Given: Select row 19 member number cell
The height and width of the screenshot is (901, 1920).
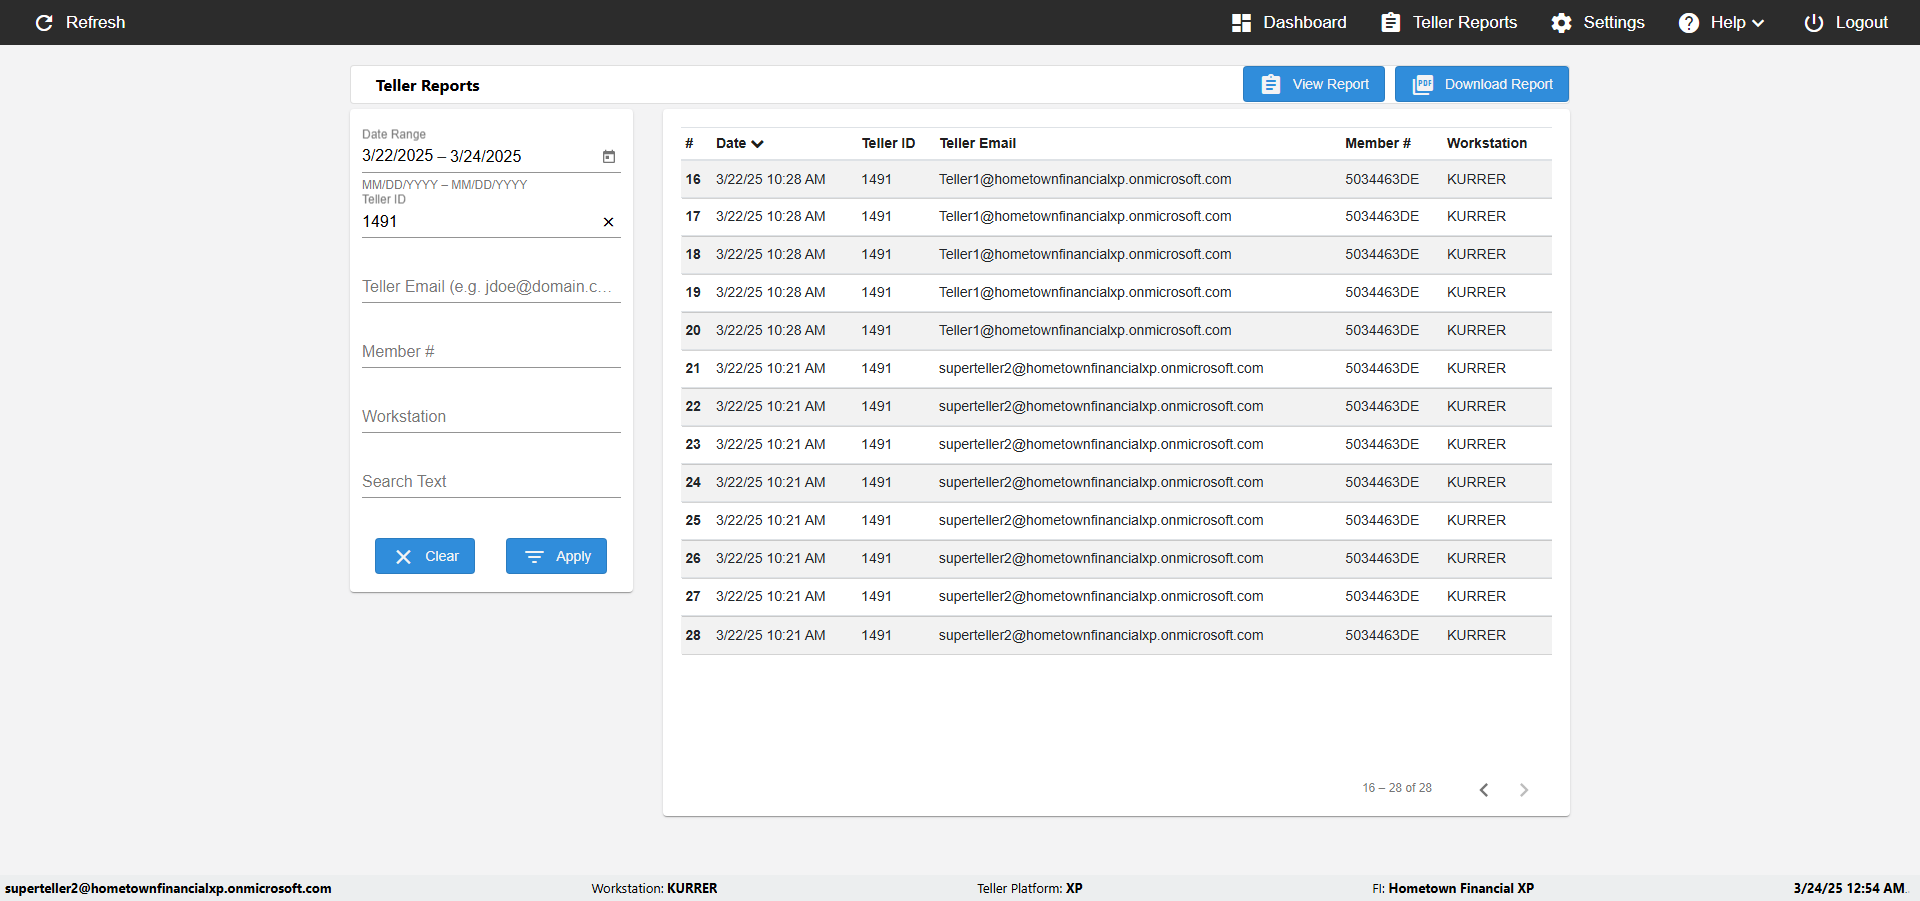Looking at the screenshot, I should 1382,293.
